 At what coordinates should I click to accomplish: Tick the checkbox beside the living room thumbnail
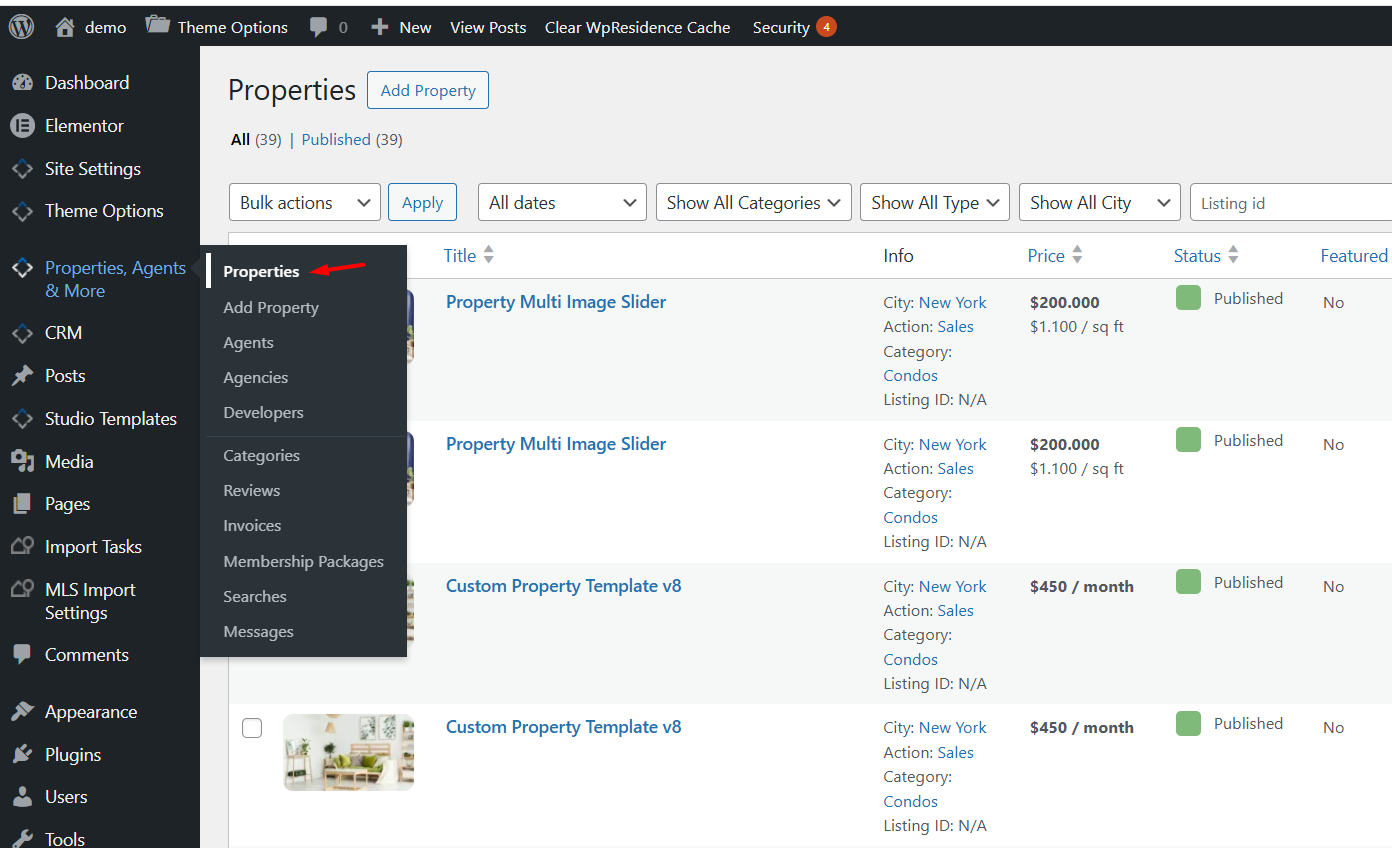252,728
